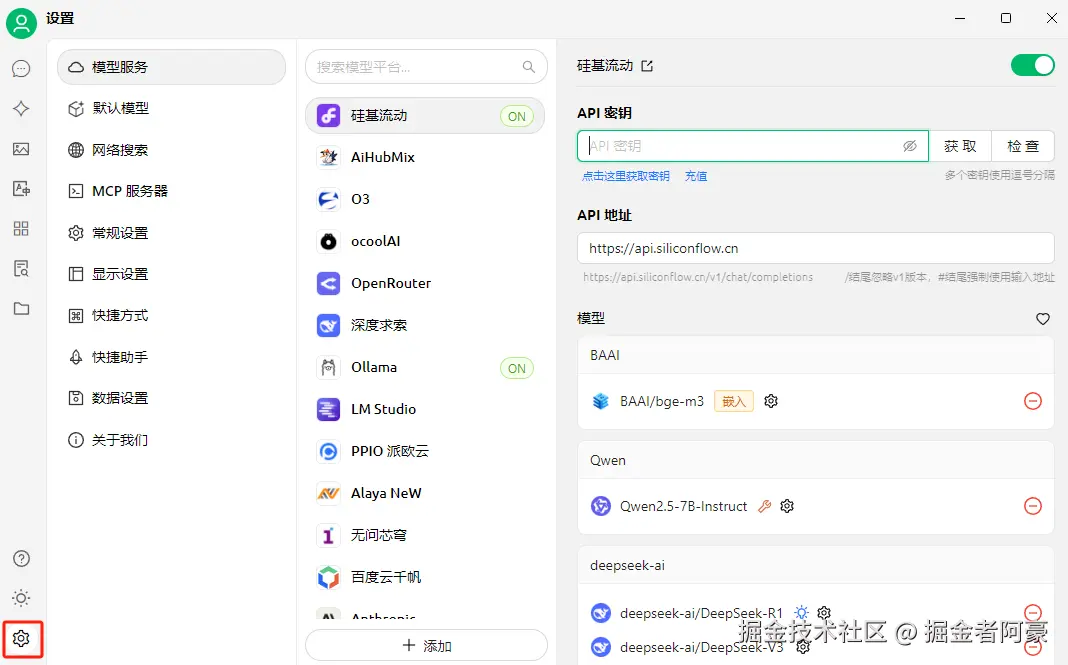Click the reasoning icon on DeepSeek-R1
This screenshot has height=665, width=1068.
(x=802, y=613)
